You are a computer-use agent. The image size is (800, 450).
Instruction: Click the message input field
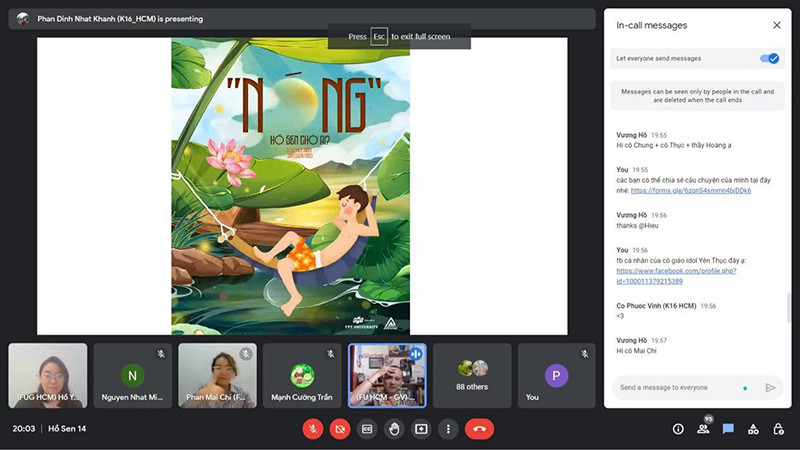(x=676, y=387)
